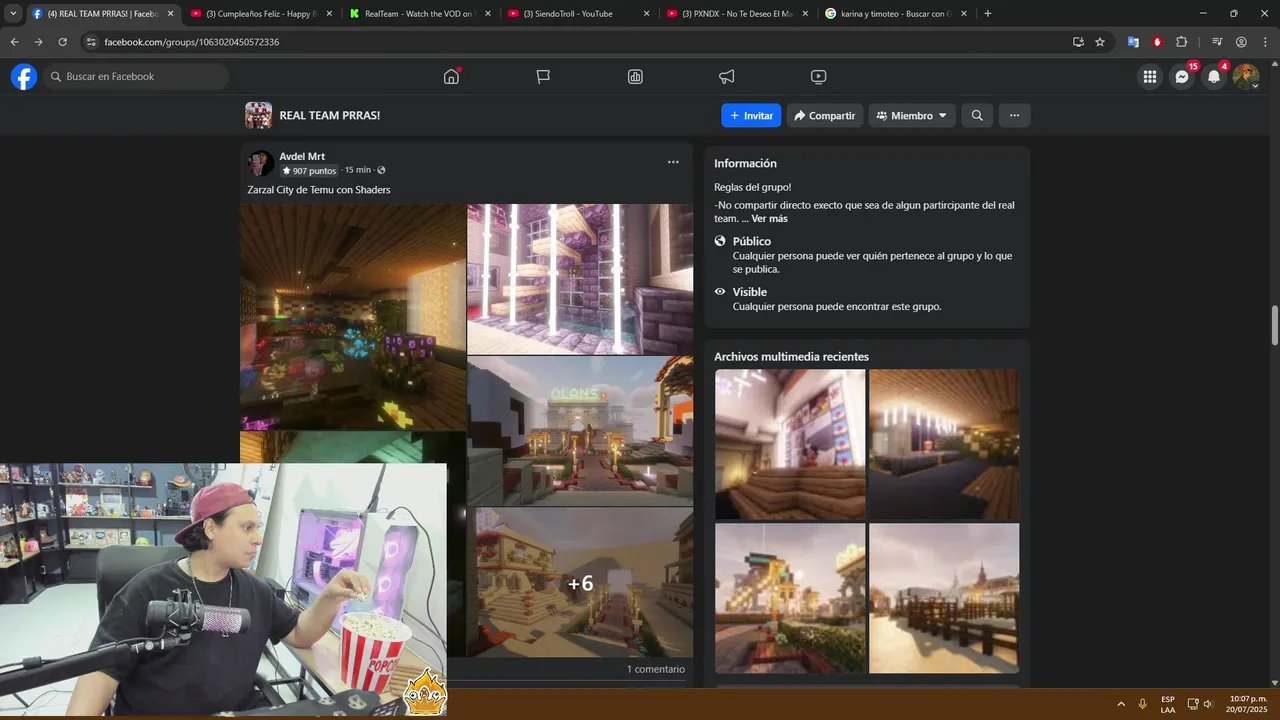1280x720 pixels.
Task: Open the account profile picture menu
Action: coord(1246,76)
